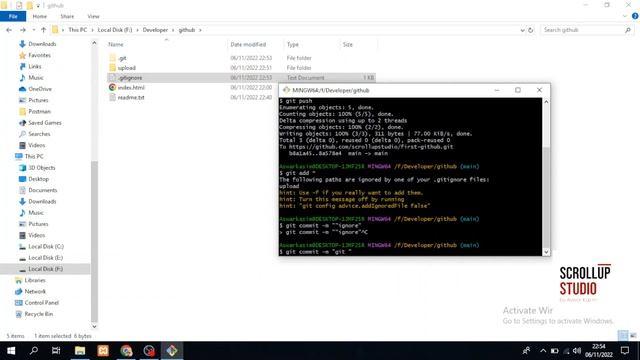Open Favorites in the navigation pane
The height and width of the screenshot is (360, 640).
(x=39, y=55)
